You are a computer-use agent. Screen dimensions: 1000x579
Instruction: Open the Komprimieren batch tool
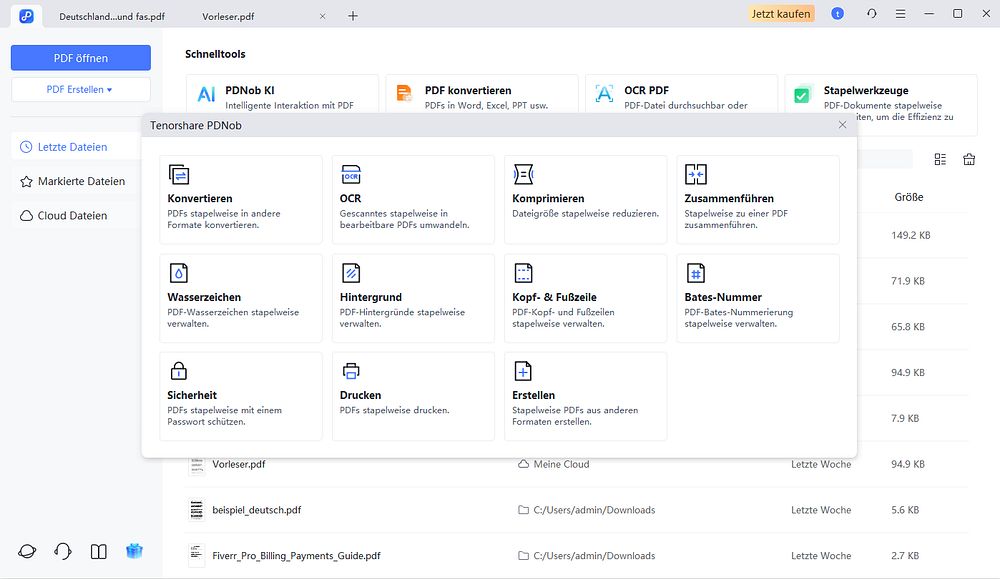[585, 200]
